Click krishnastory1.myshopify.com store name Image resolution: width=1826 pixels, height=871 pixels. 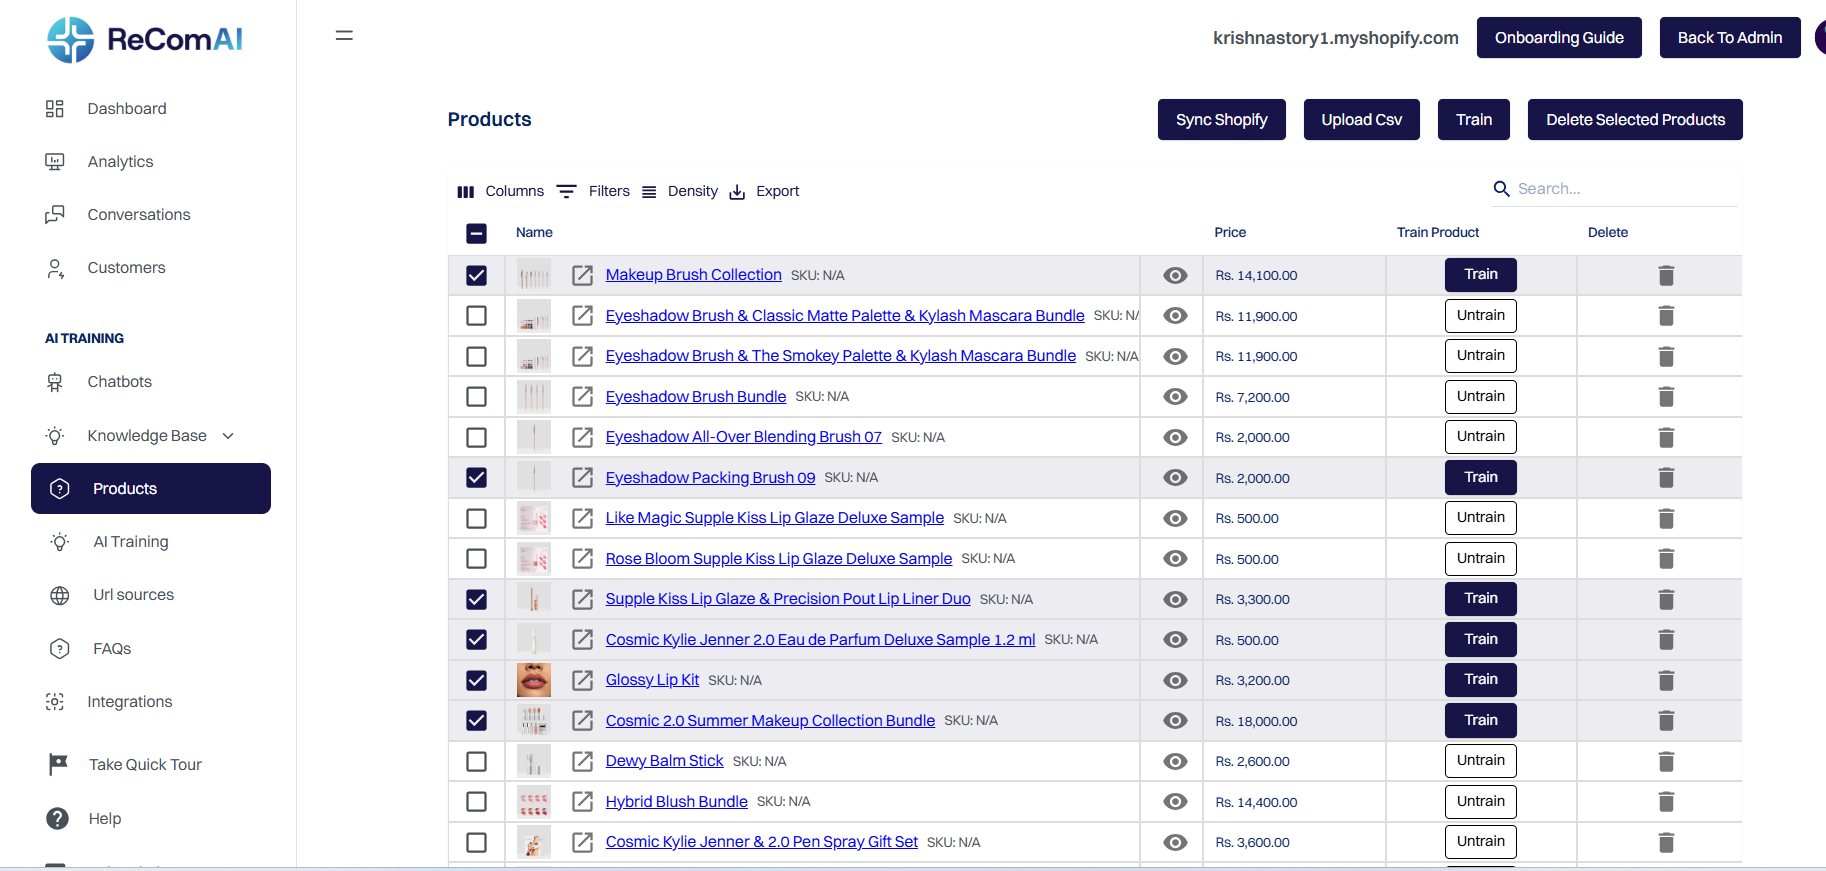[1336, 38]
